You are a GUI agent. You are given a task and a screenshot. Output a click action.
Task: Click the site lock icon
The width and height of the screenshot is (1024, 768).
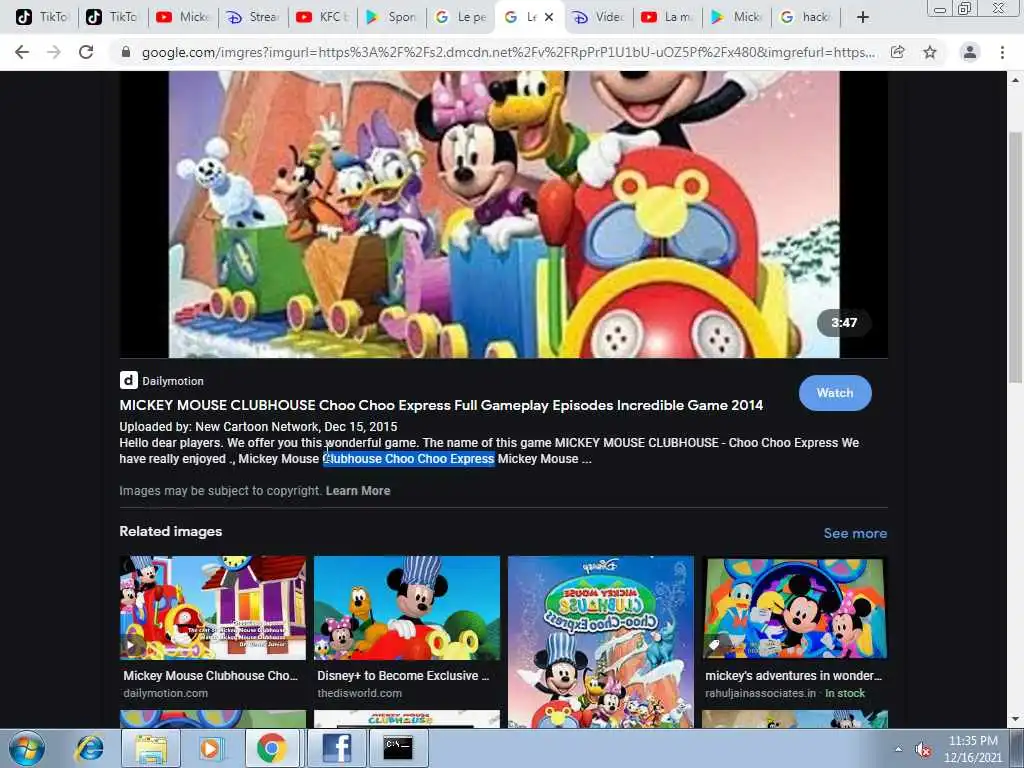click(x=126, y=52)
